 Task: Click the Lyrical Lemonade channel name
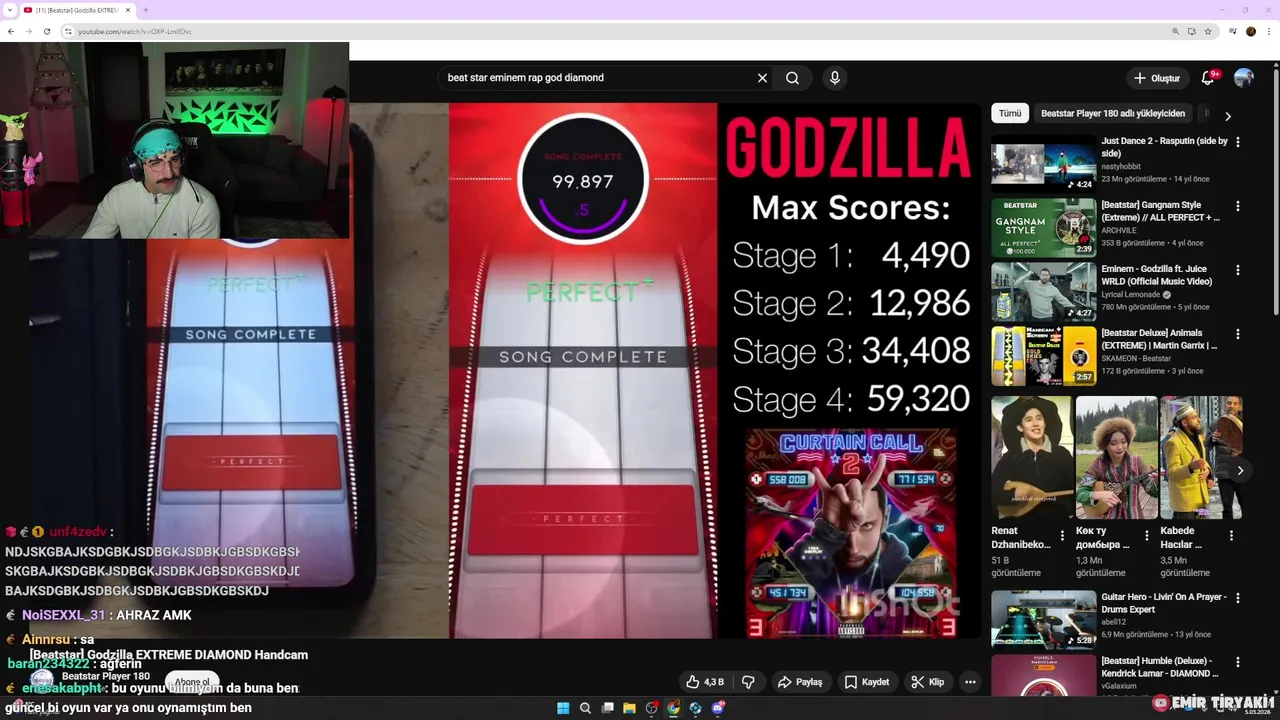(1130, 295)
